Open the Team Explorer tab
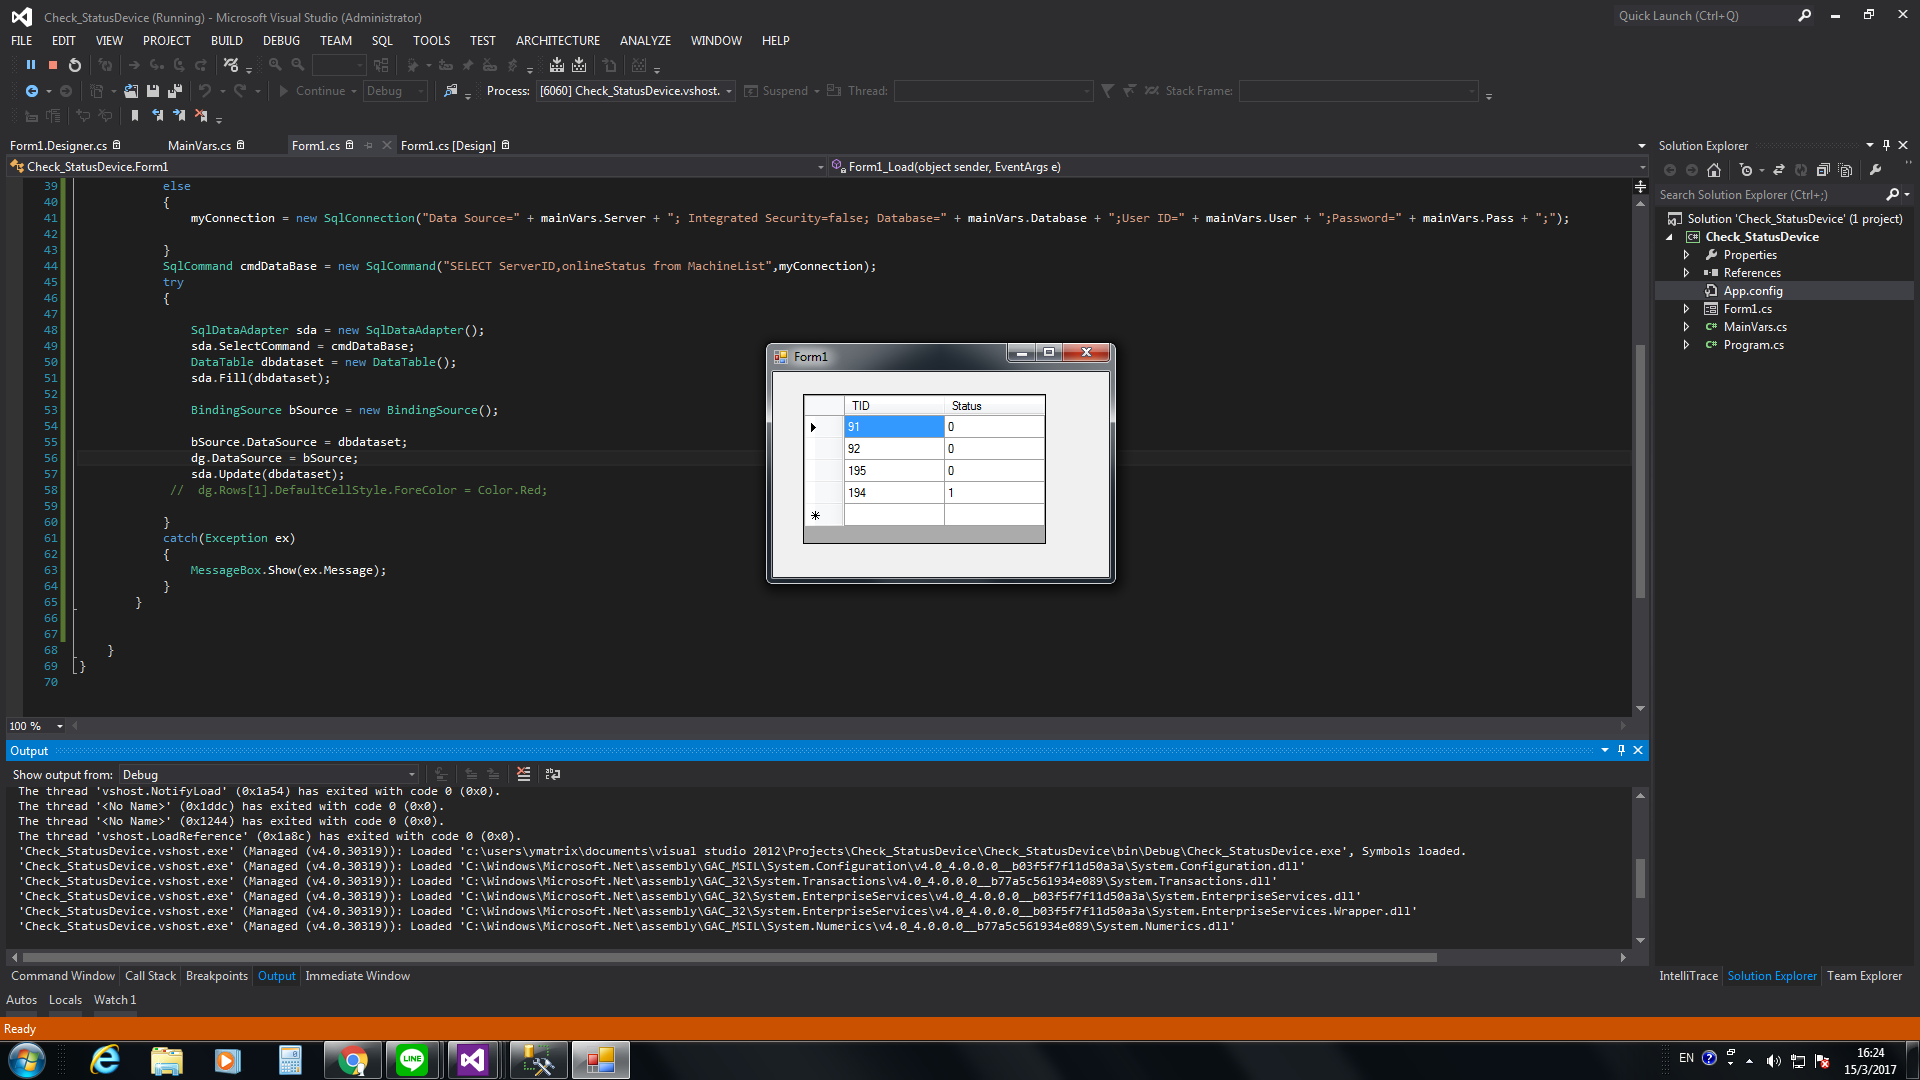 pos(1865,976)
